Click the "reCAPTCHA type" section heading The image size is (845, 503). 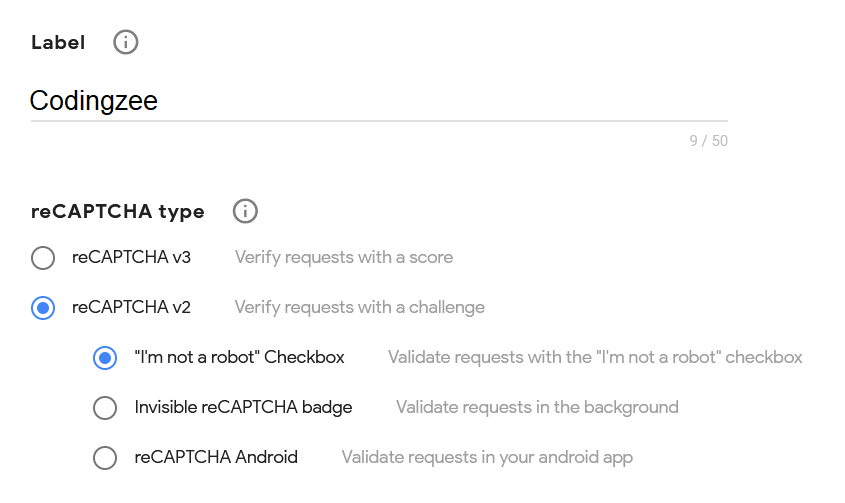[118, 212]
